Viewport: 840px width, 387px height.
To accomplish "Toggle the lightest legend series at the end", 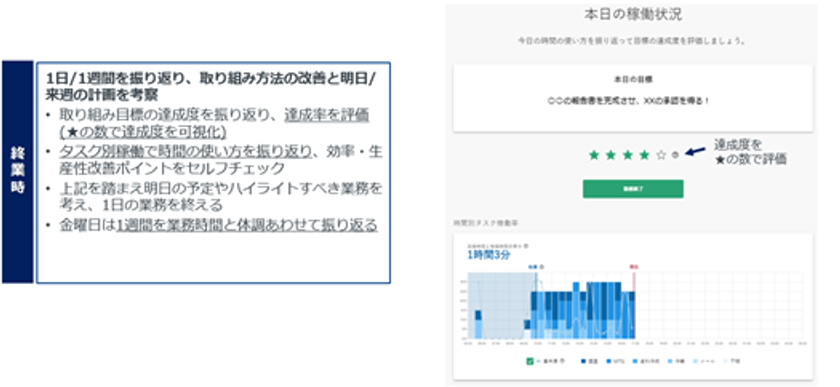I will coord(732,361).
